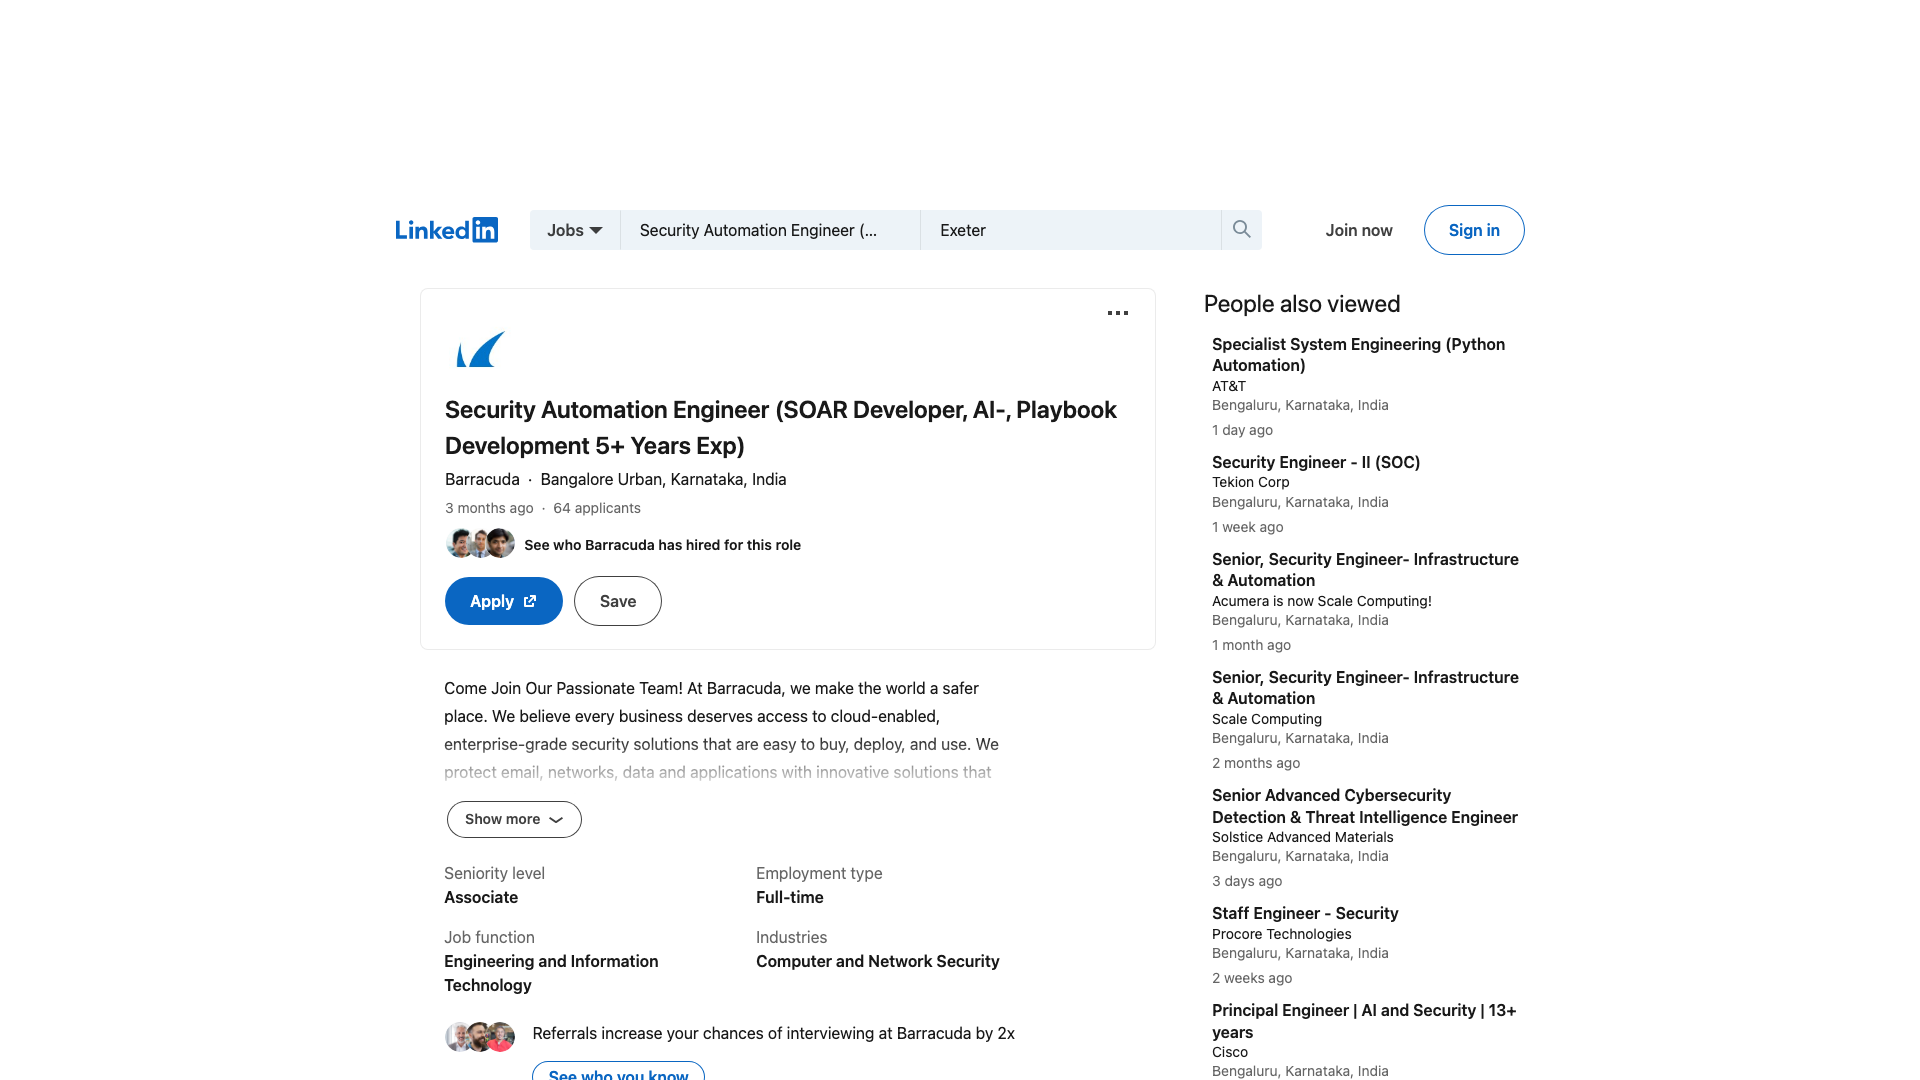Click 'Bangalore Urban, Karnataka, India' location text
The image size is (1920, 1080).
[x=663, y=479]
